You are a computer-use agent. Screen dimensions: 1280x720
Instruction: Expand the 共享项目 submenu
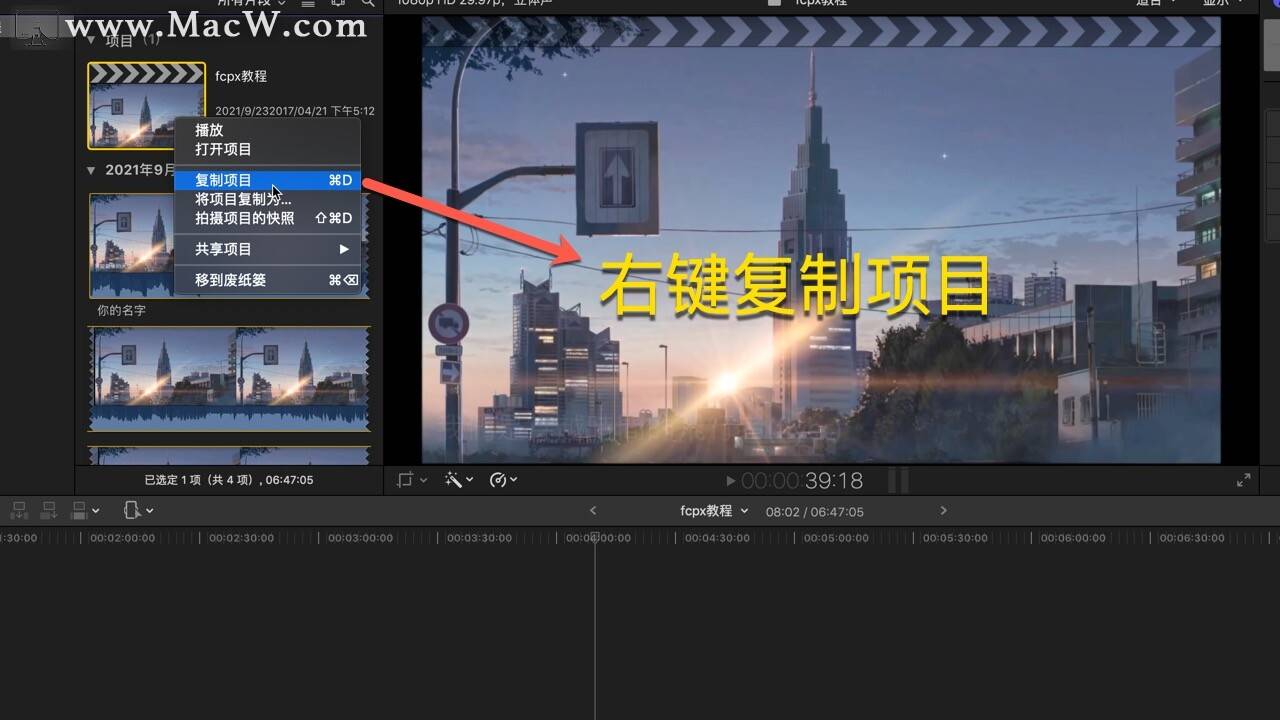point(267,249)
